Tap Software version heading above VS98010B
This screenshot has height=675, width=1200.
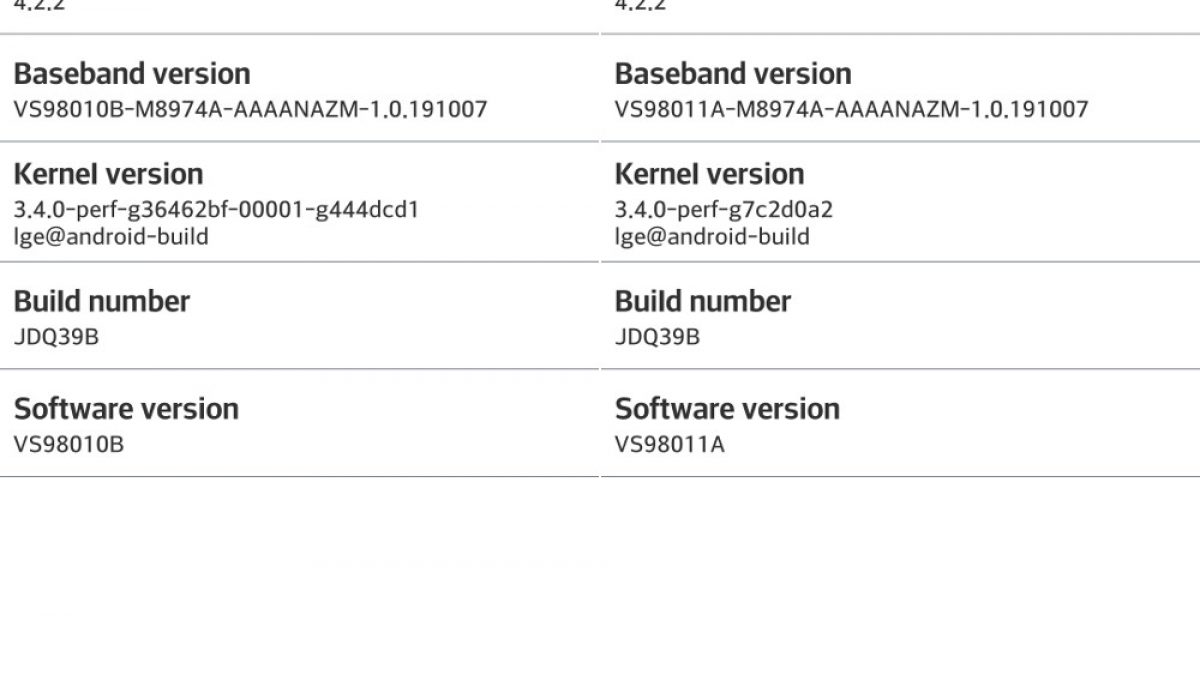[126, 409]
